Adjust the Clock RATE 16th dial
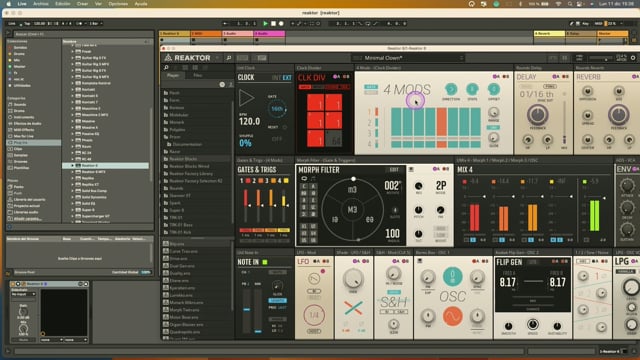Image resolution: width=640 pixels, height=360 pixels. (277, 109)
